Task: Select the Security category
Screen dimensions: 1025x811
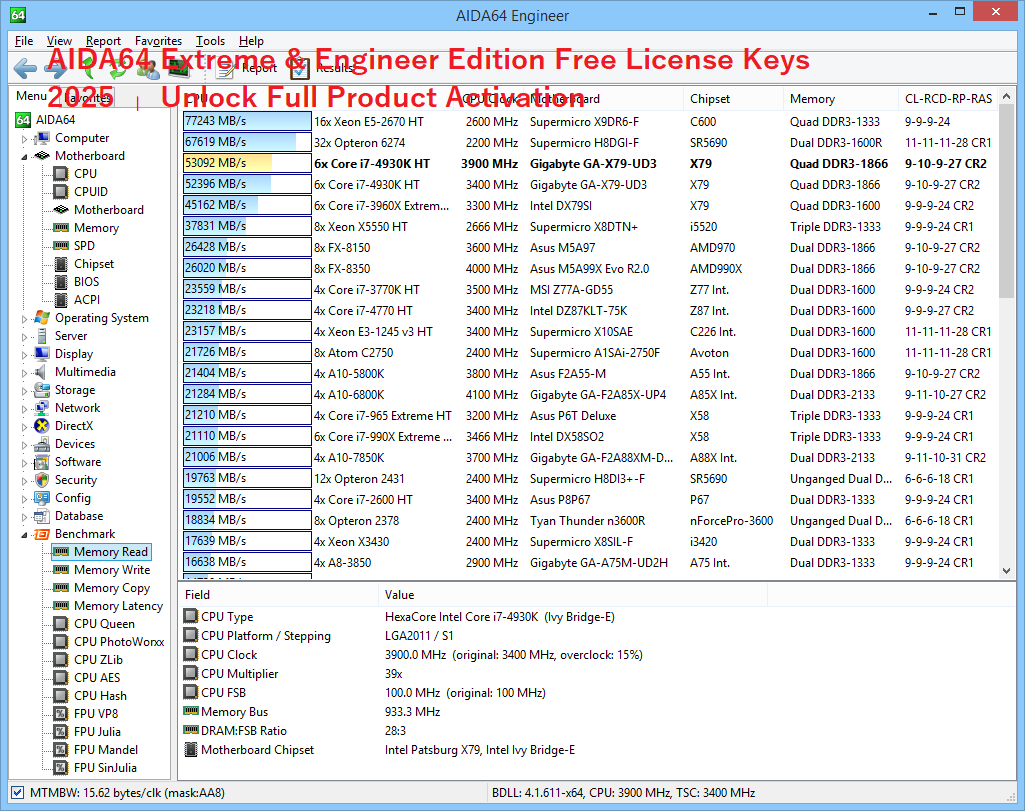Action: (x=76, y=480)
